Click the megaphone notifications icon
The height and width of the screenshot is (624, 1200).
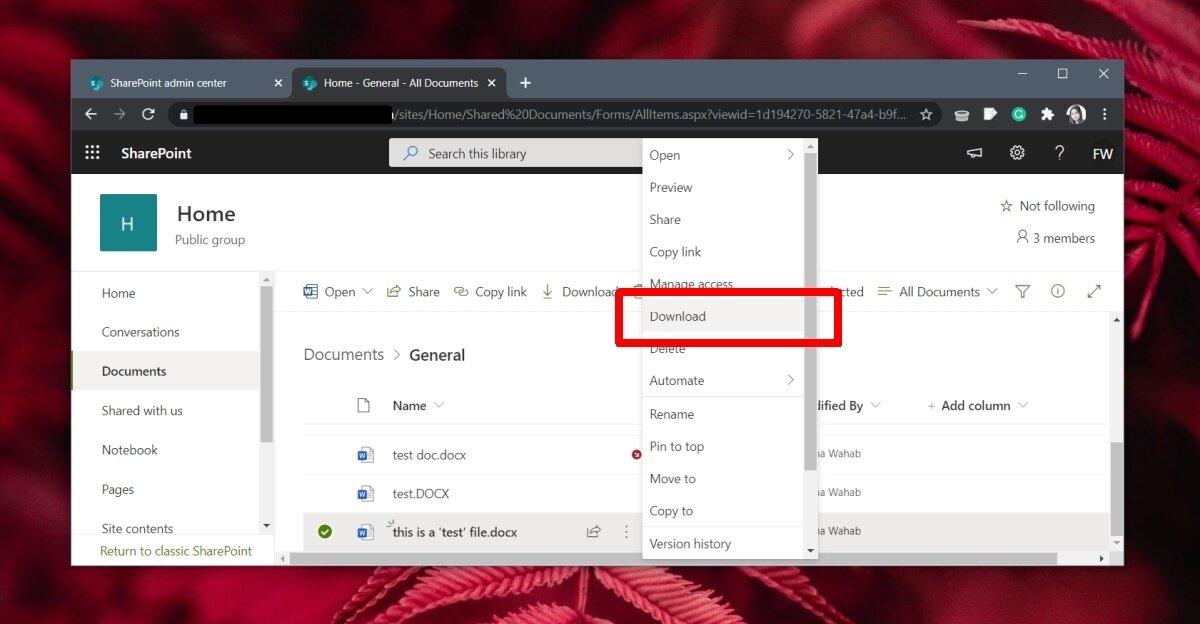point(974,153)
